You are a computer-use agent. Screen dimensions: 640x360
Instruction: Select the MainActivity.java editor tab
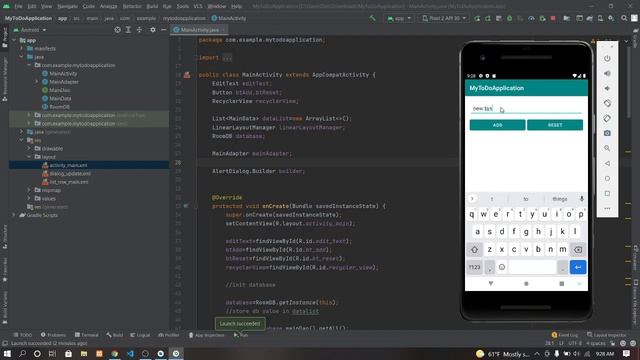200,30
